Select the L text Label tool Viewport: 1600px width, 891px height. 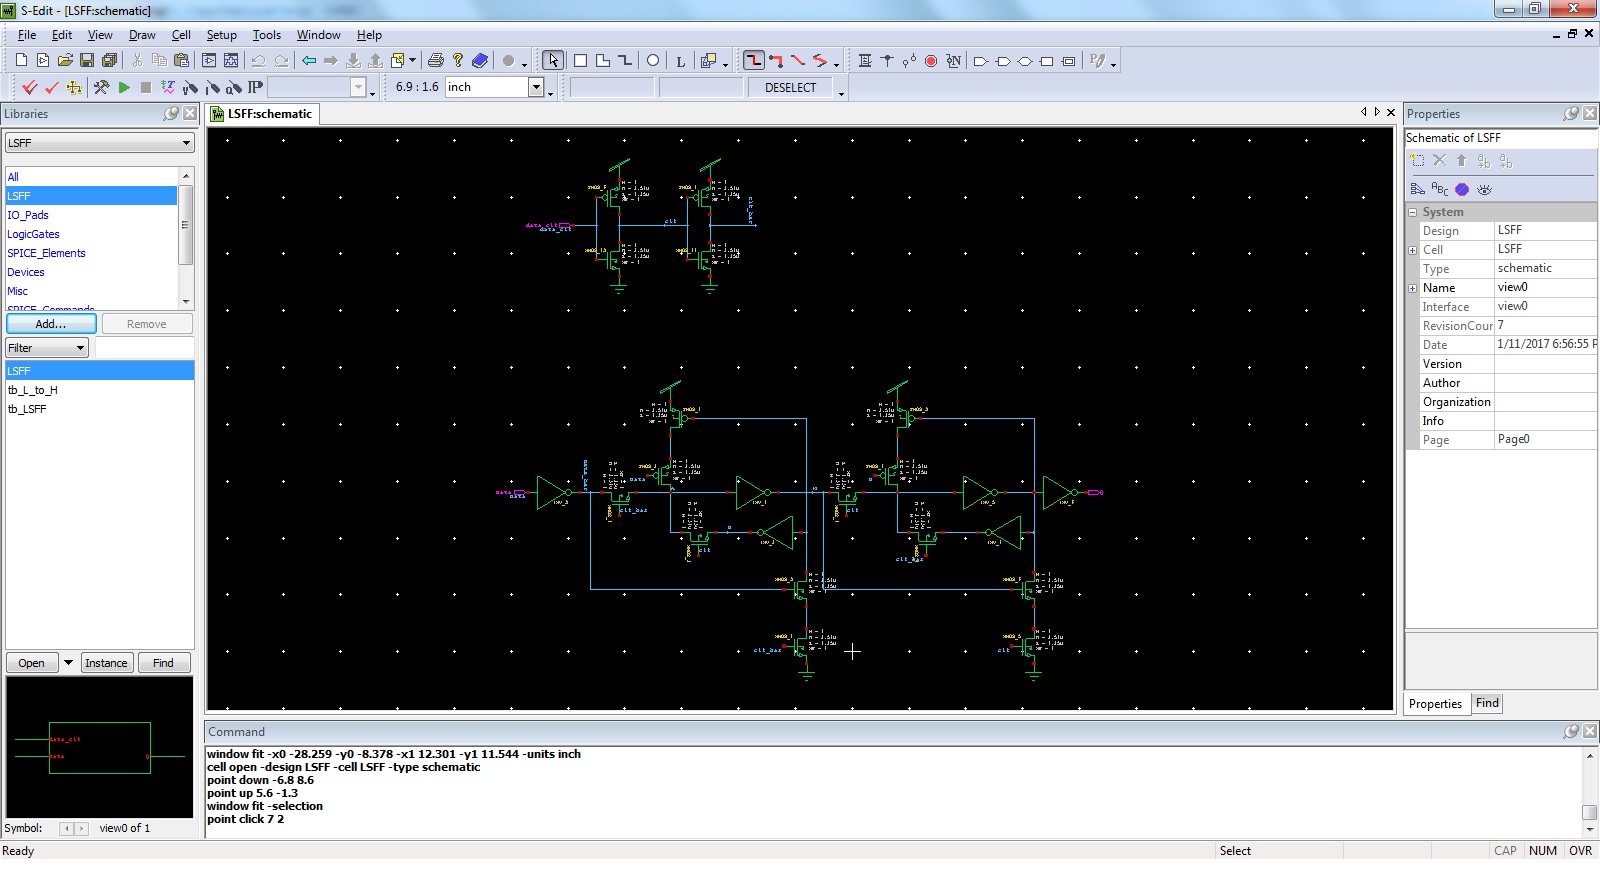681,61
